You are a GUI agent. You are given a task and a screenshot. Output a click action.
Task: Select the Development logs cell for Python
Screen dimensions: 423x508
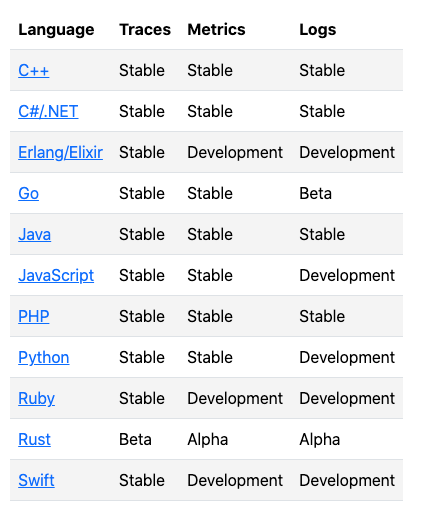tap(347, 357)
